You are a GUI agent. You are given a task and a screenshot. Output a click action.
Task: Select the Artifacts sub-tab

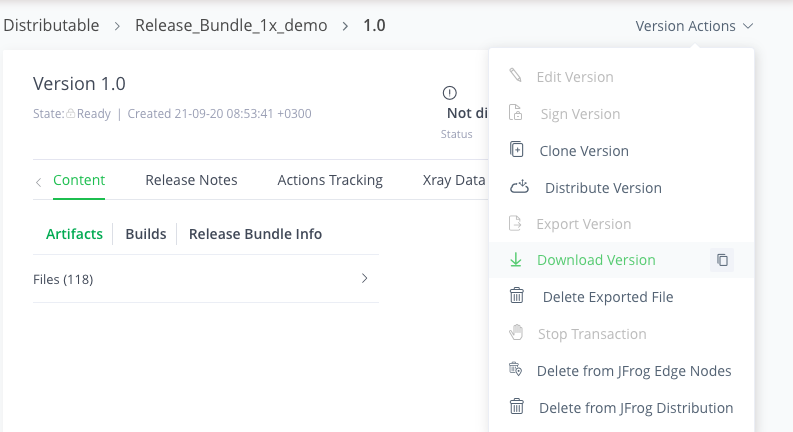click(74, 234)
